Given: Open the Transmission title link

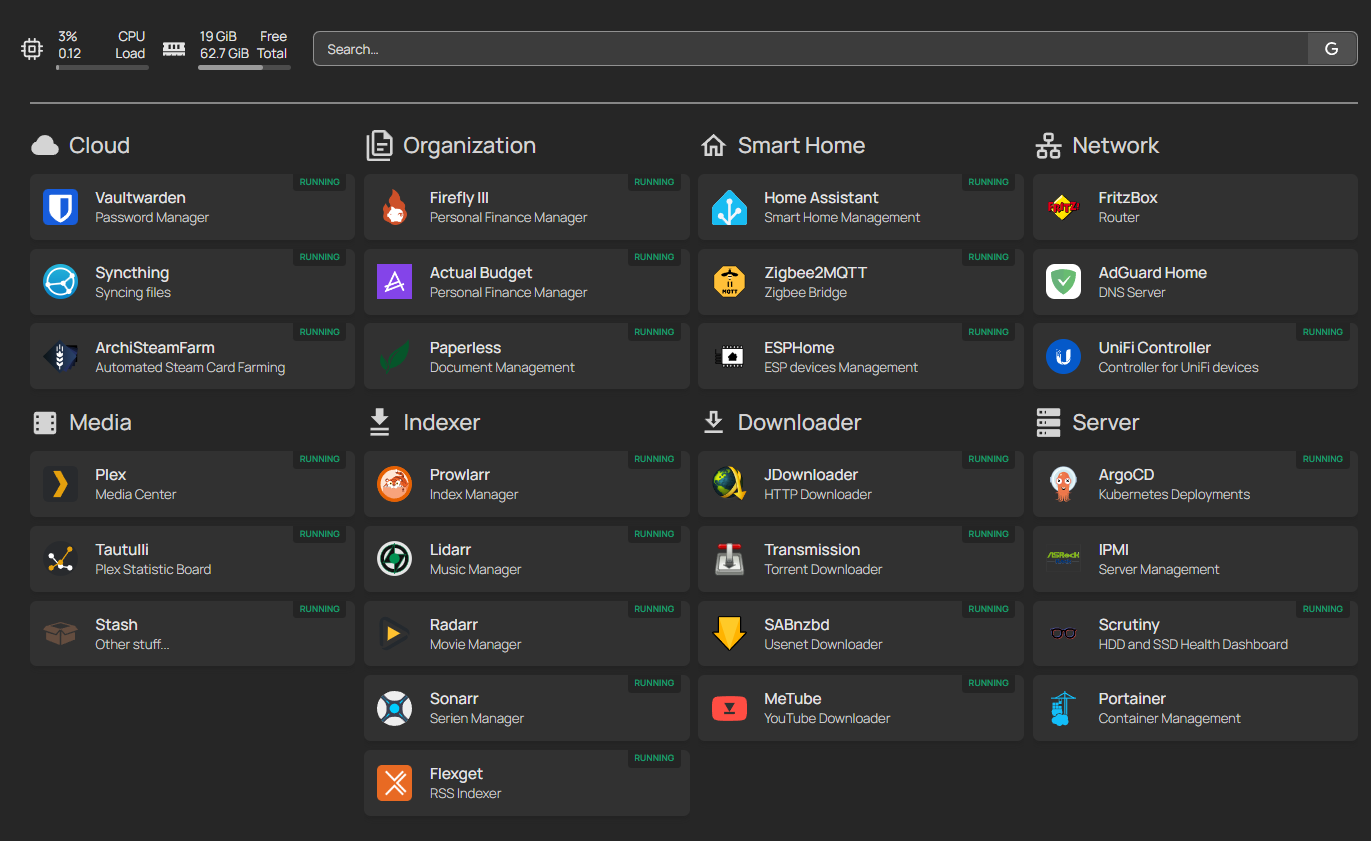Looking at the screenshot, I should pos(812,550).
